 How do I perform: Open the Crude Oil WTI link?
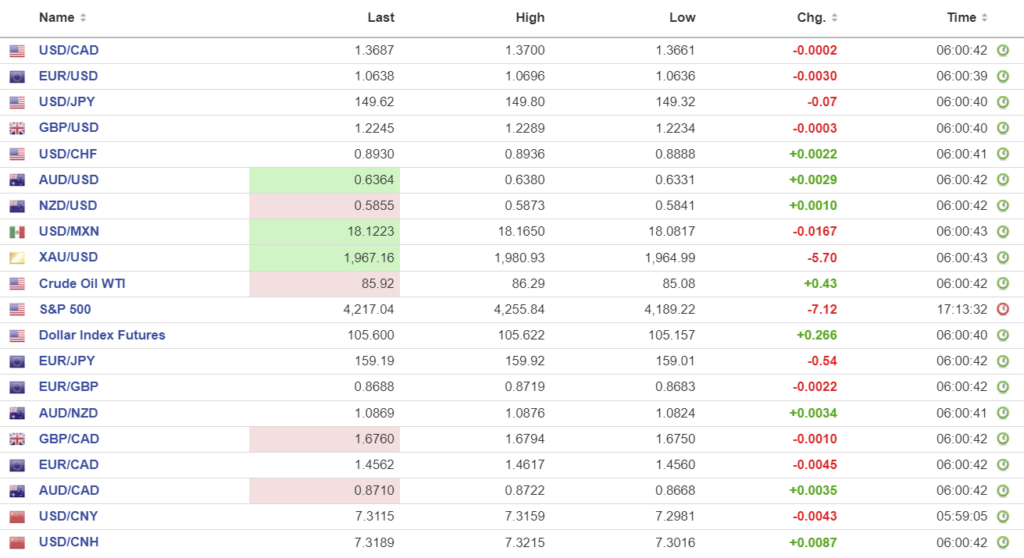pyautogui.click(x=82, y=284)
